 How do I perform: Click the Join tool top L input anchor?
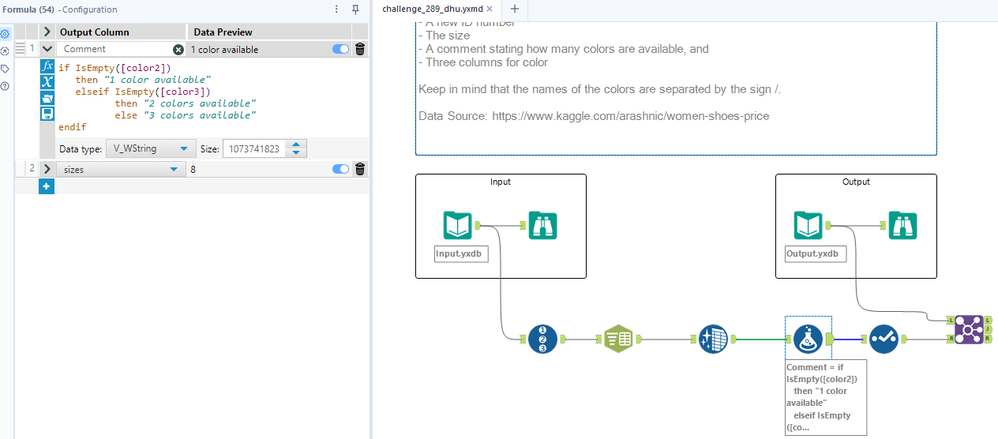click(x=950, y=320)
